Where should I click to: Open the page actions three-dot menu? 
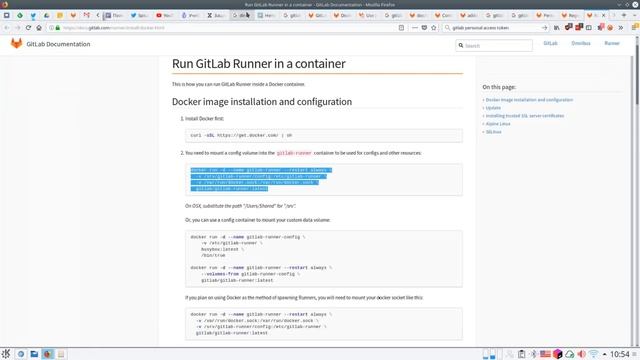tap(415, 28)
